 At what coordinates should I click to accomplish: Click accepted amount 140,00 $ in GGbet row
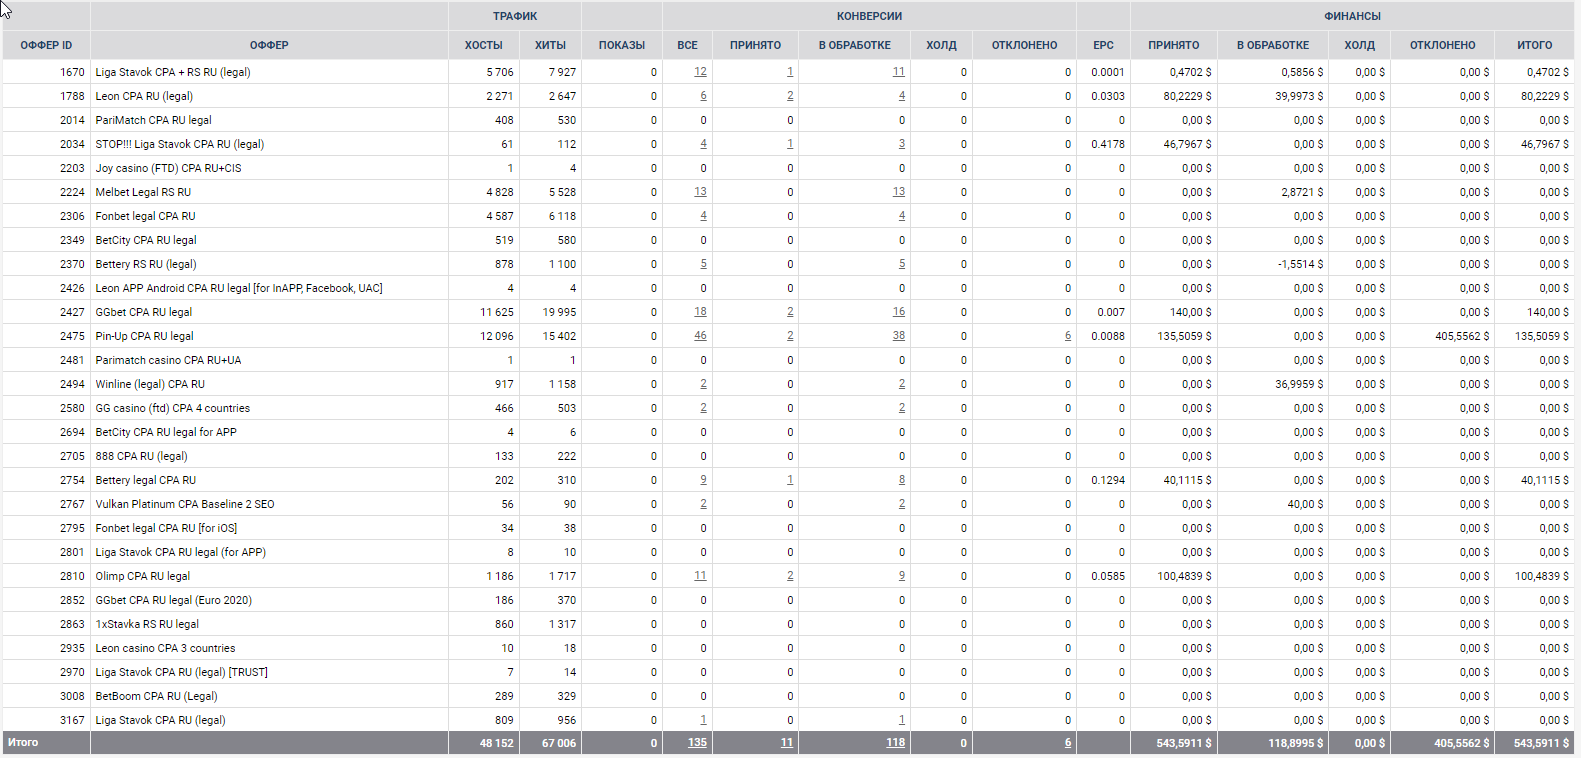[x=1190, y=312]
